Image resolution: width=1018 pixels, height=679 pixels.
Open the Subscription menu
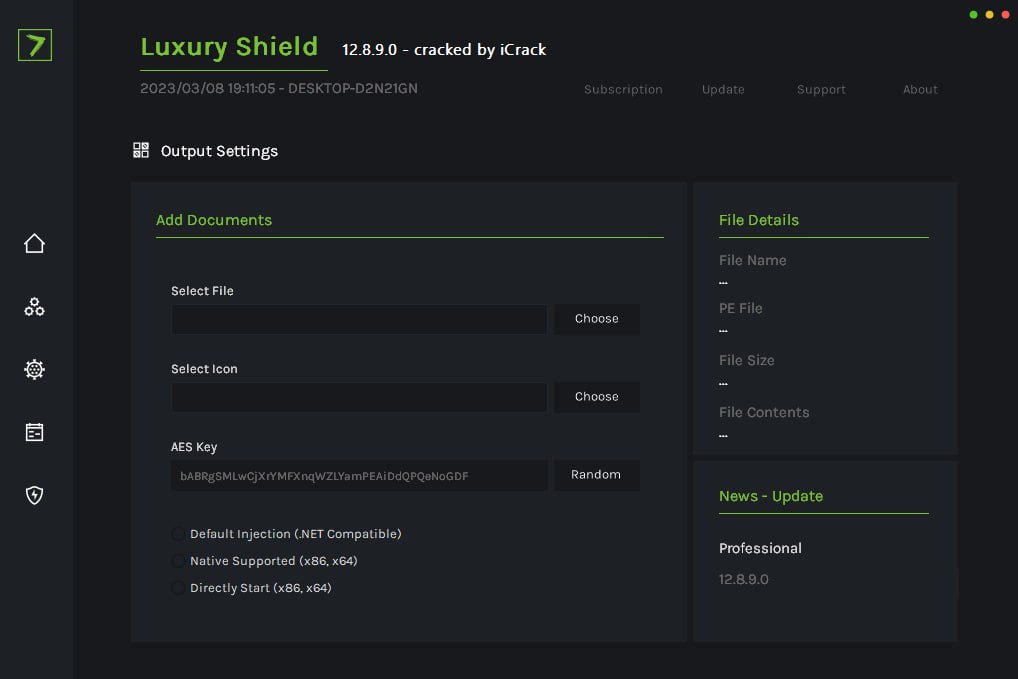(x=623, y=89)
